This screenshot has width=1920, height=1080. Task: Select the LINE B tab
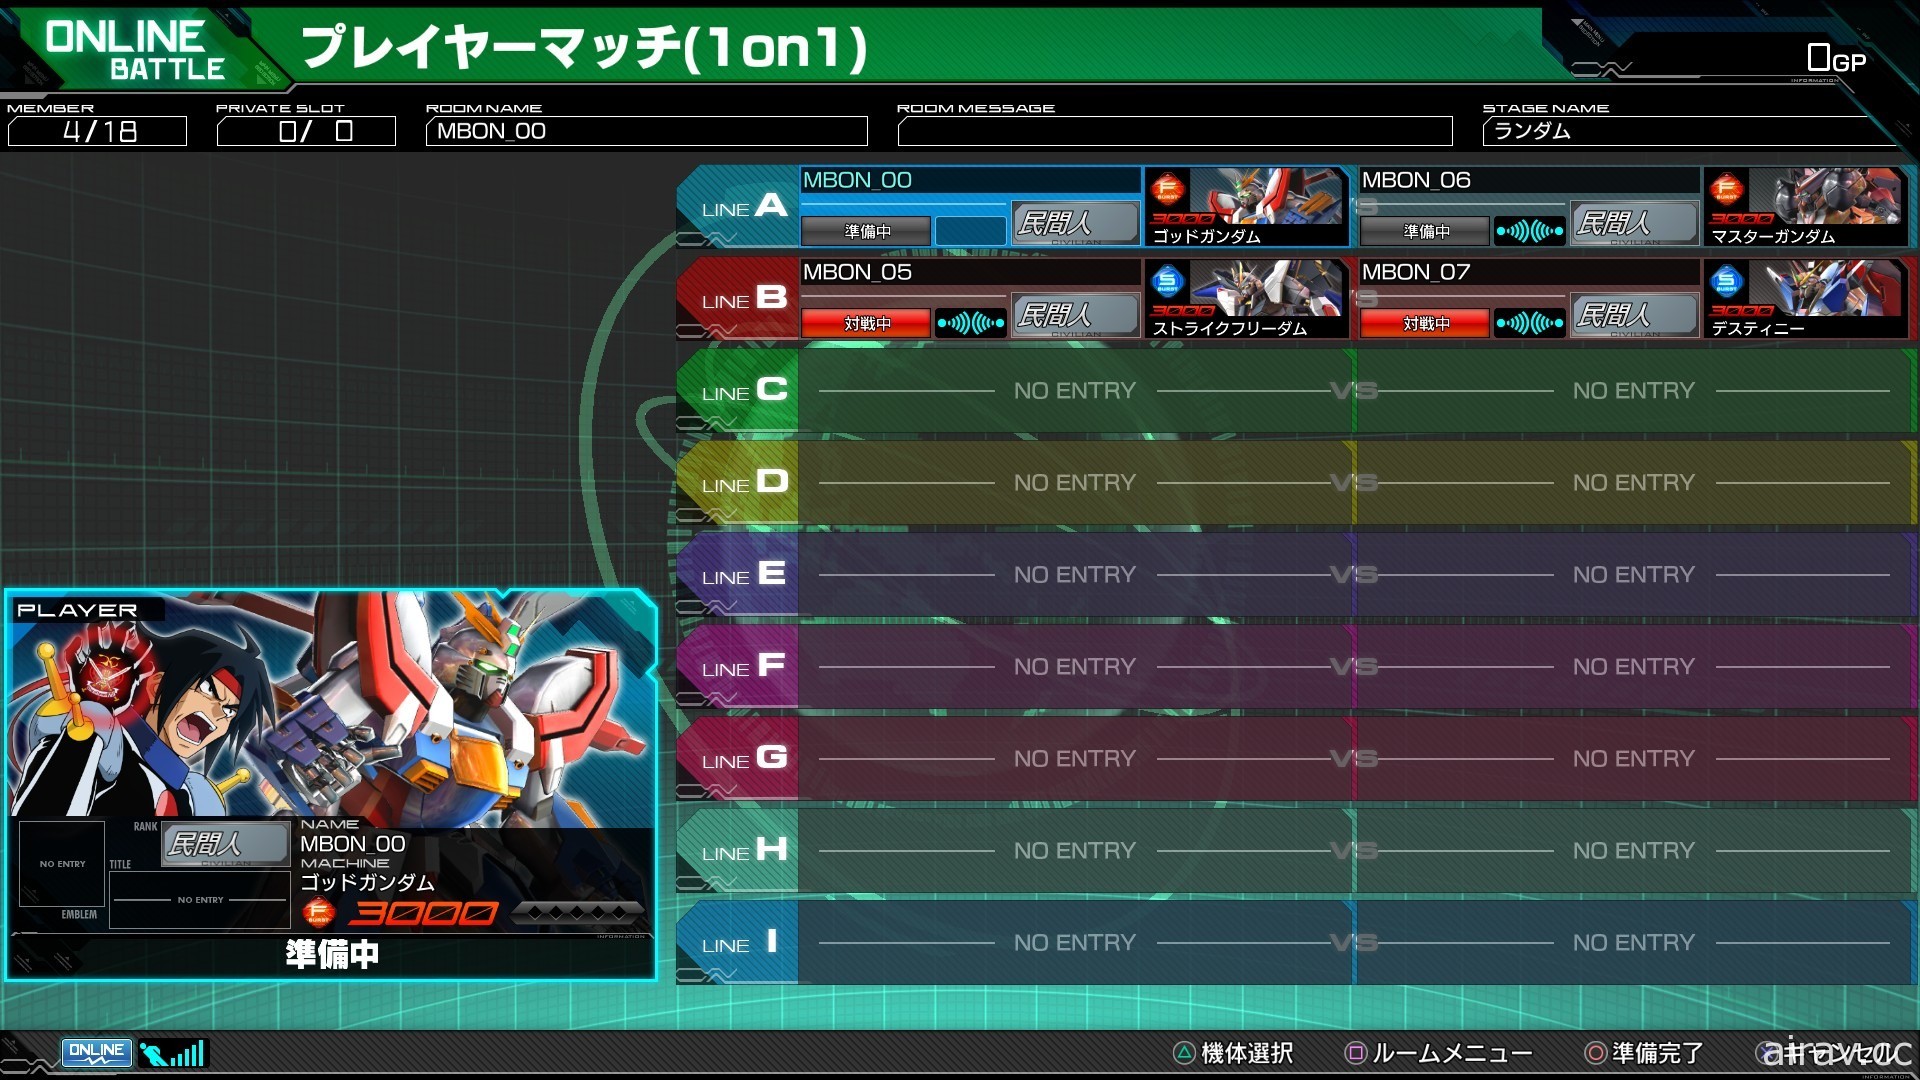click(740, 298)
